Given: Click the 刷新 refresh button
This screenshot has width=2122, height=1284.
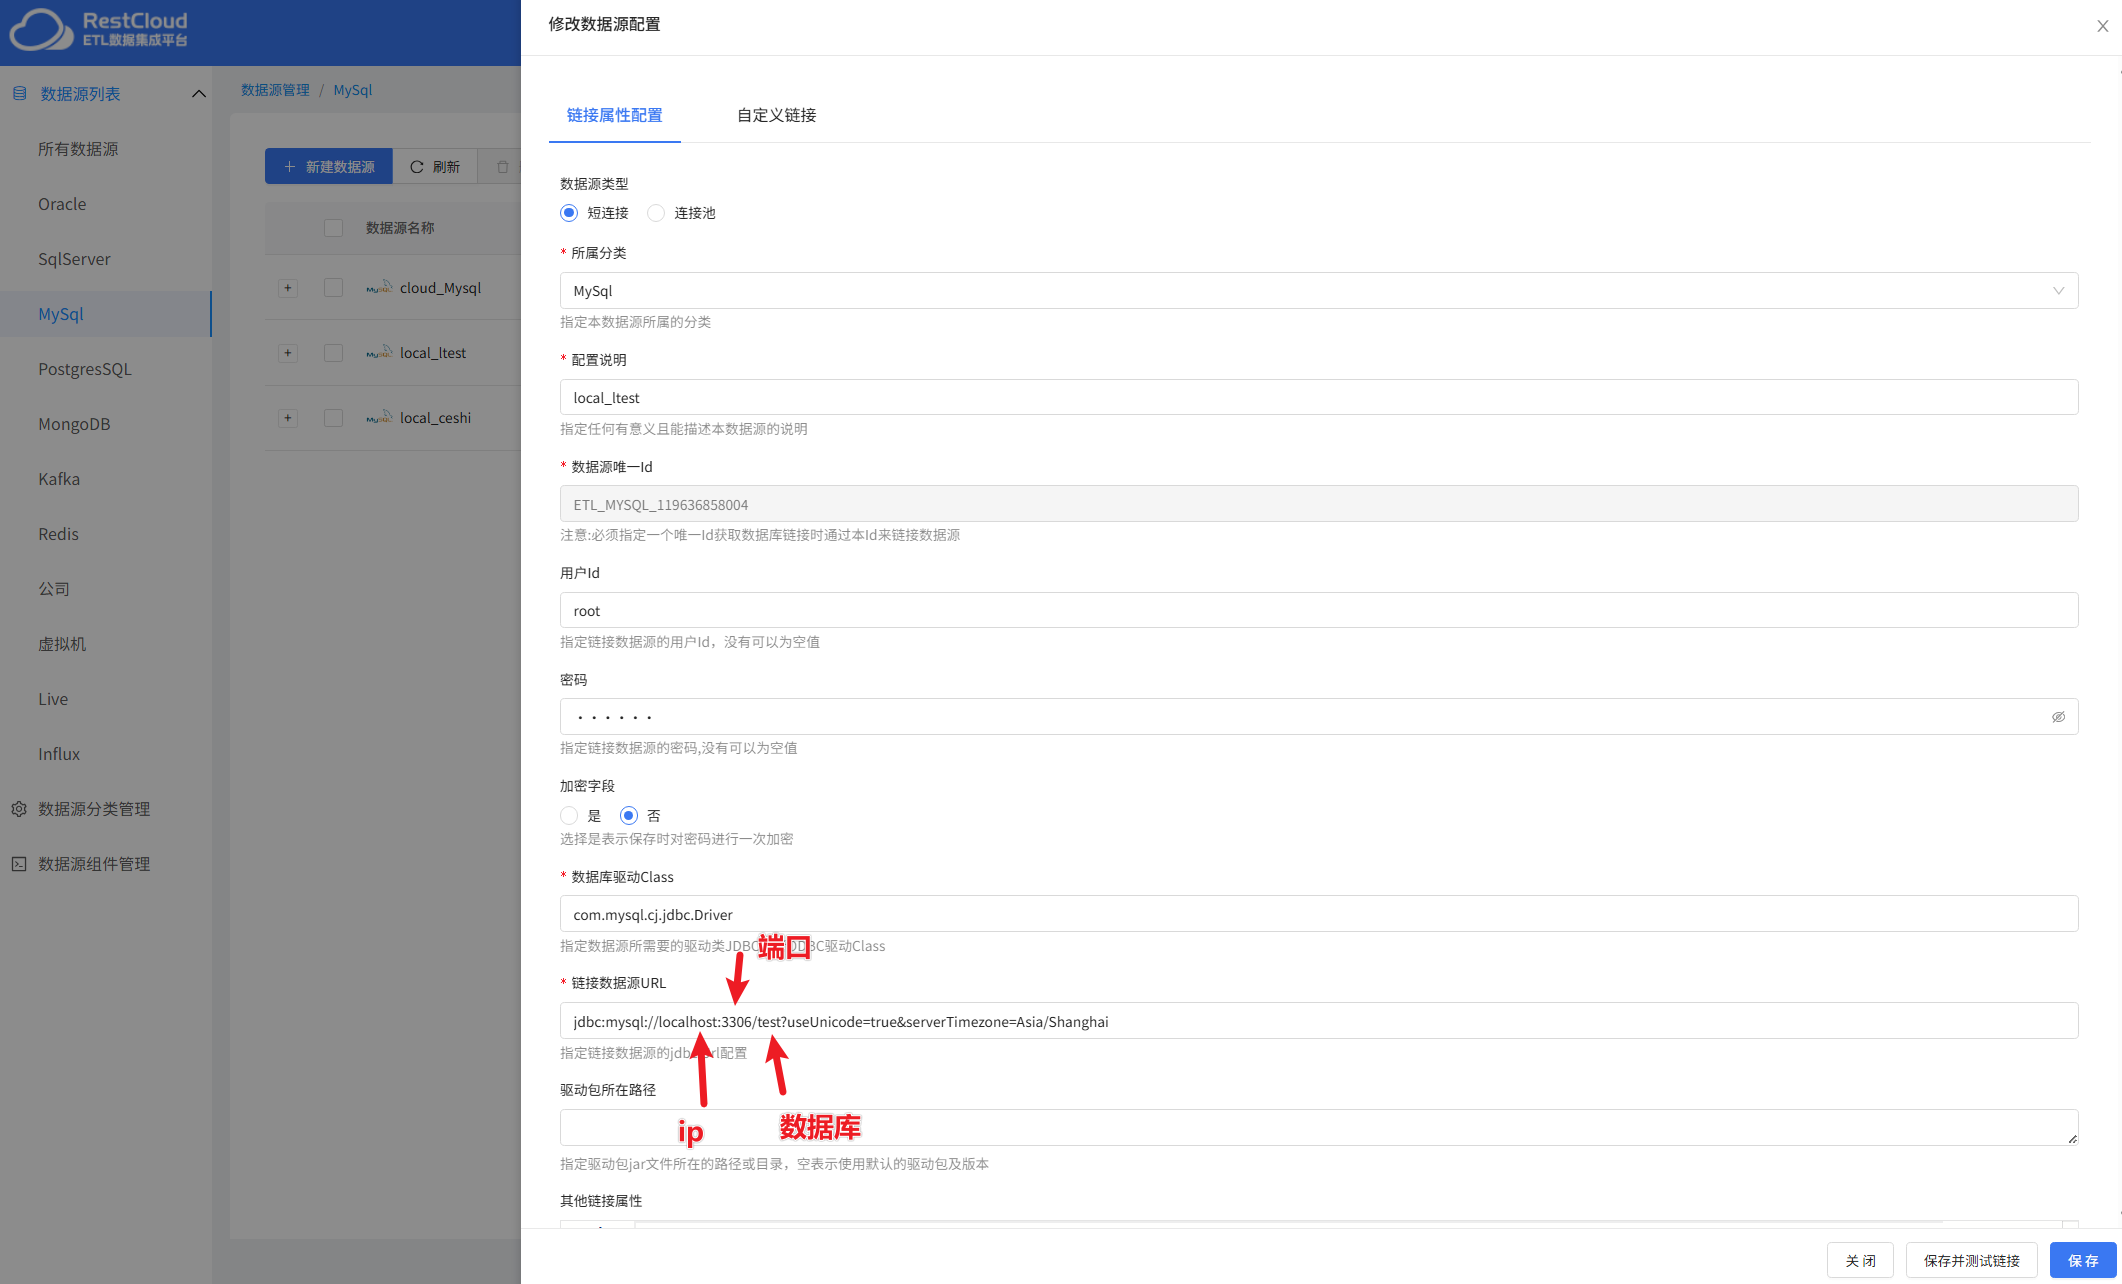Looking at the screenshot, I should click(x=435, y=167).
